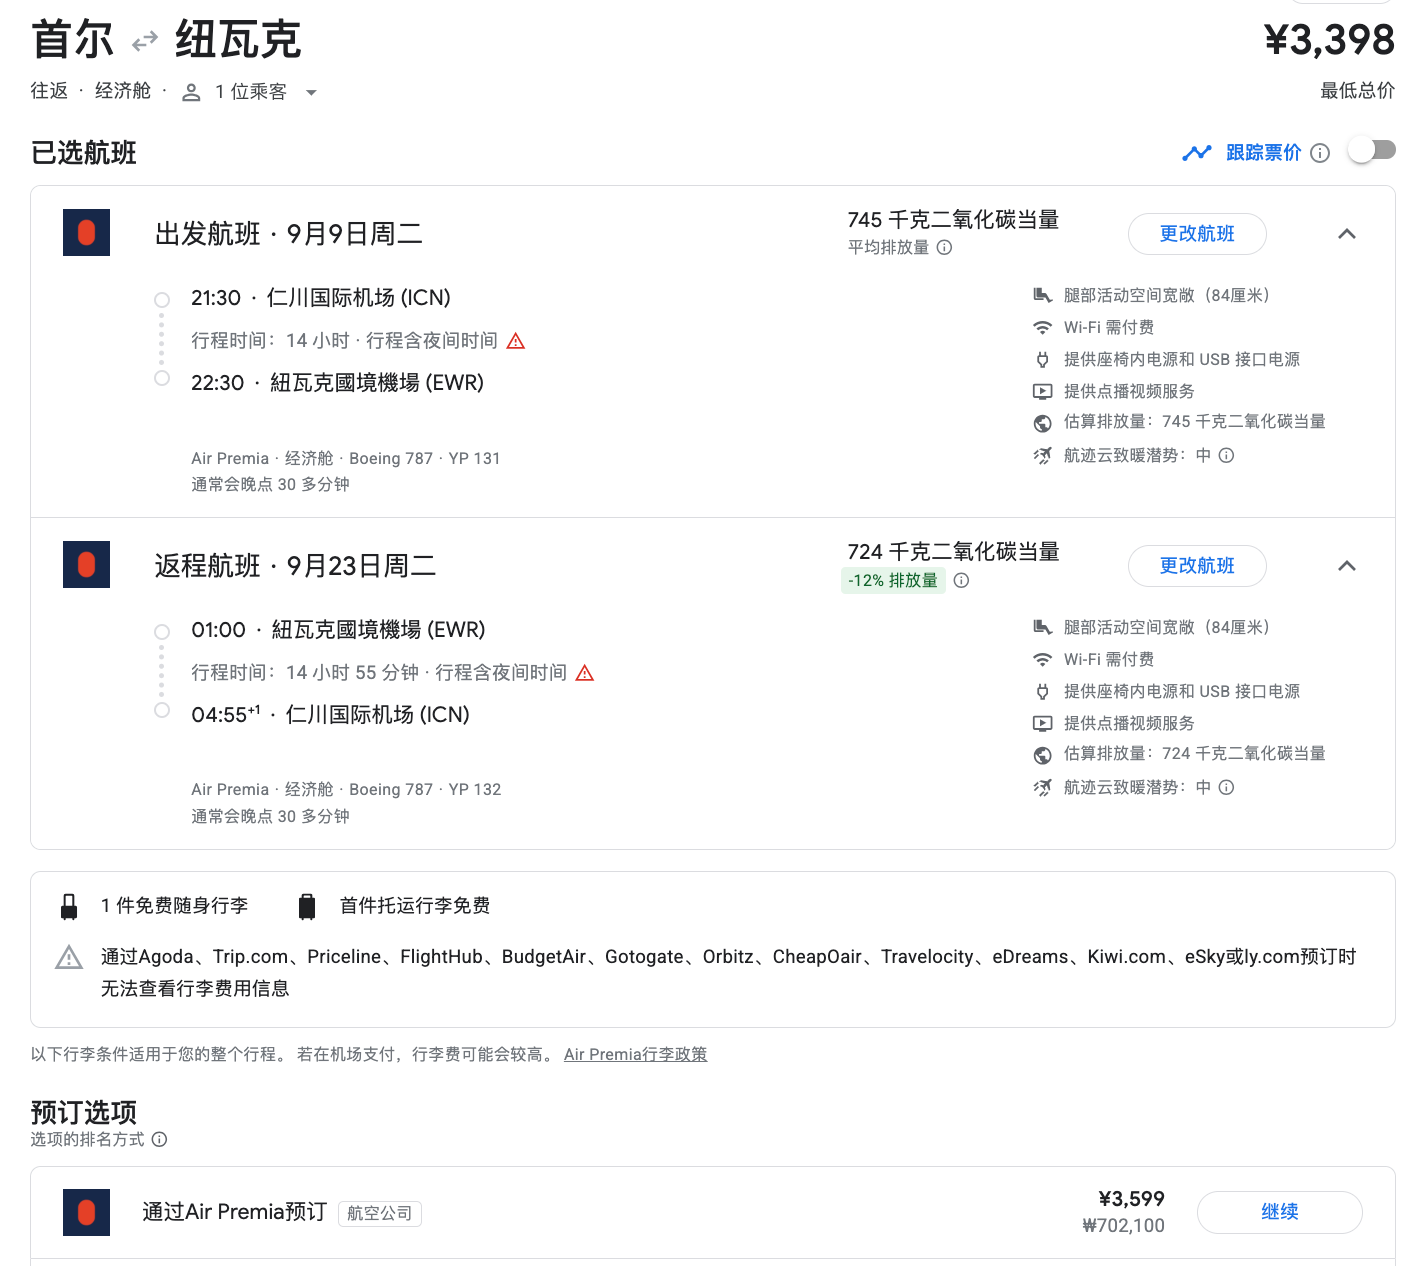Click info icon beside 平均排放量
This screenshot has width=1408, height=1266.
click(944, 248)
